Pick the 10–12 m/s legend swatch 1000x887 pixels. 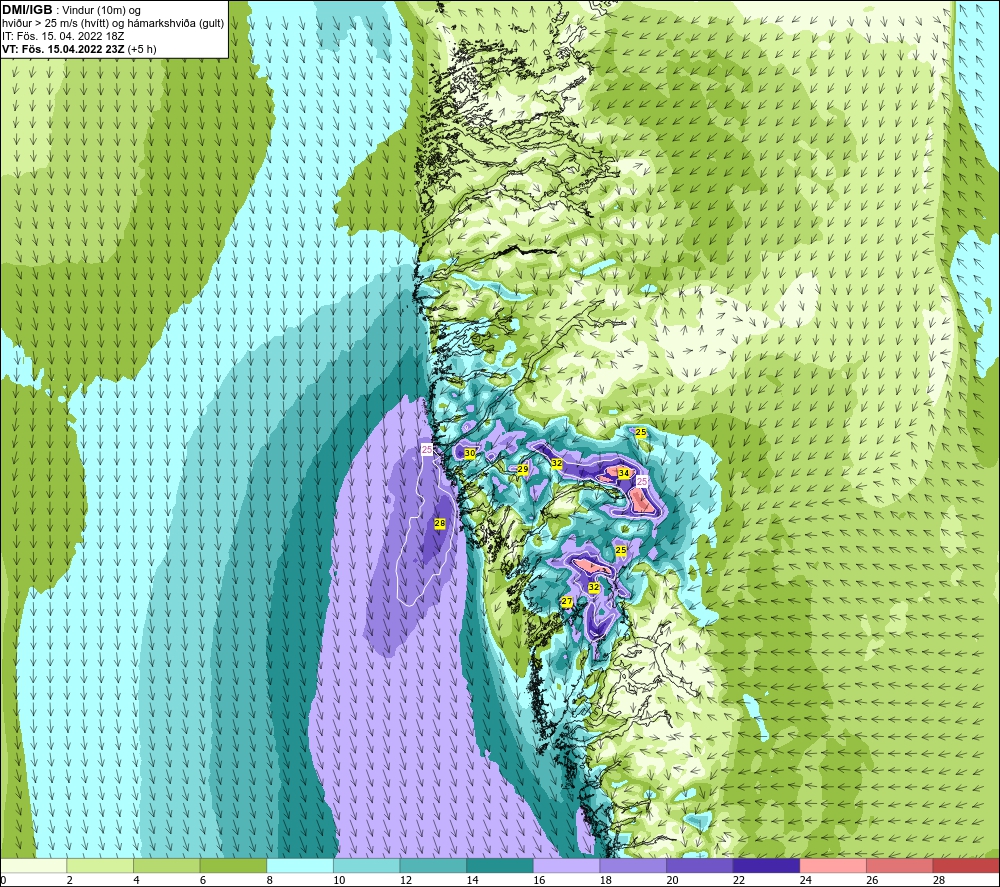[367, 865]
